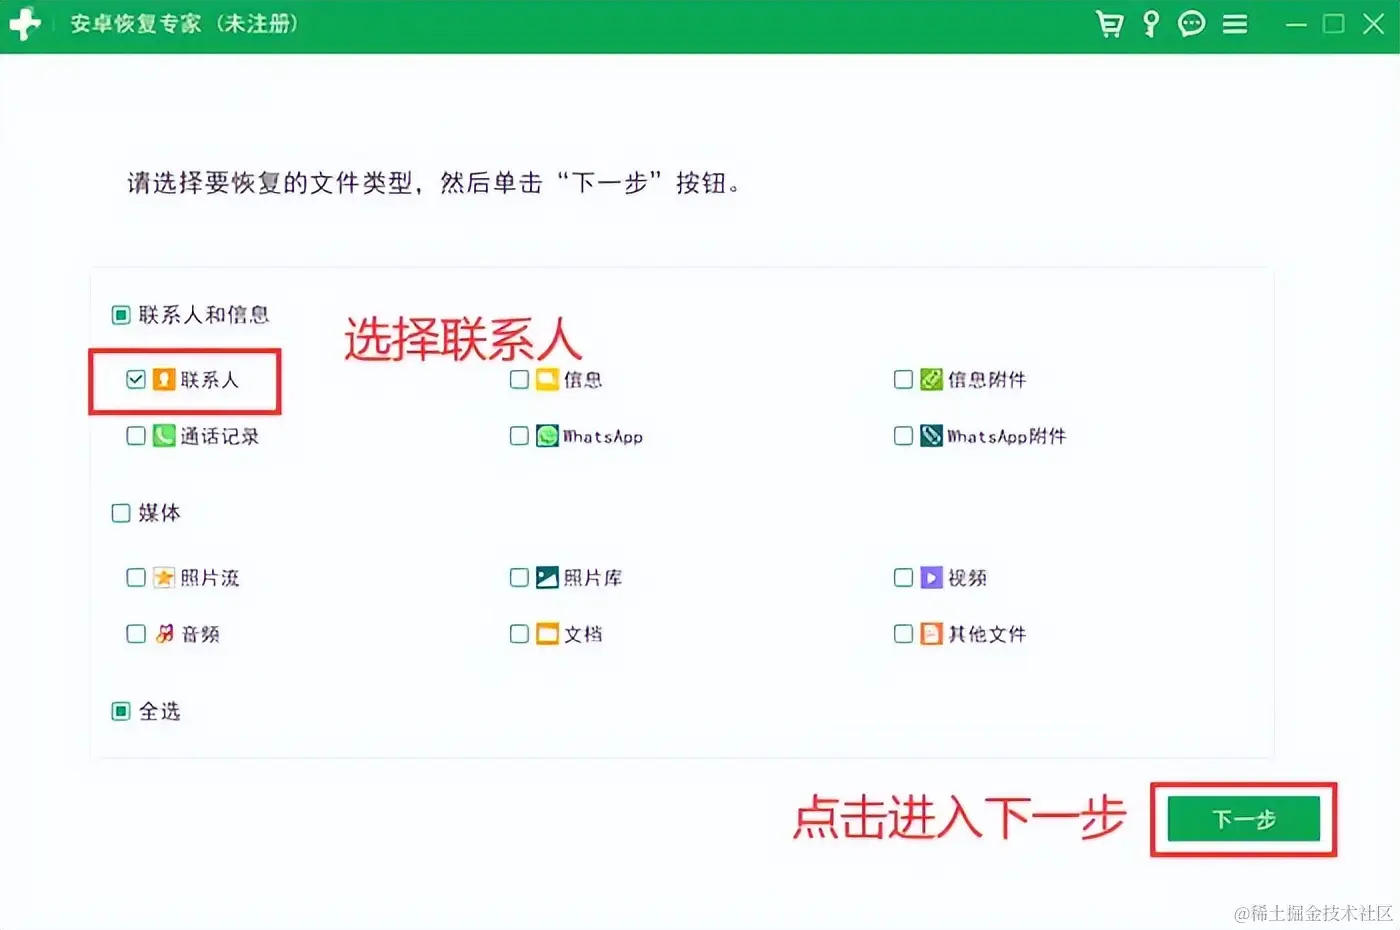Check the 信息附件 checkbox

point(903,380)
